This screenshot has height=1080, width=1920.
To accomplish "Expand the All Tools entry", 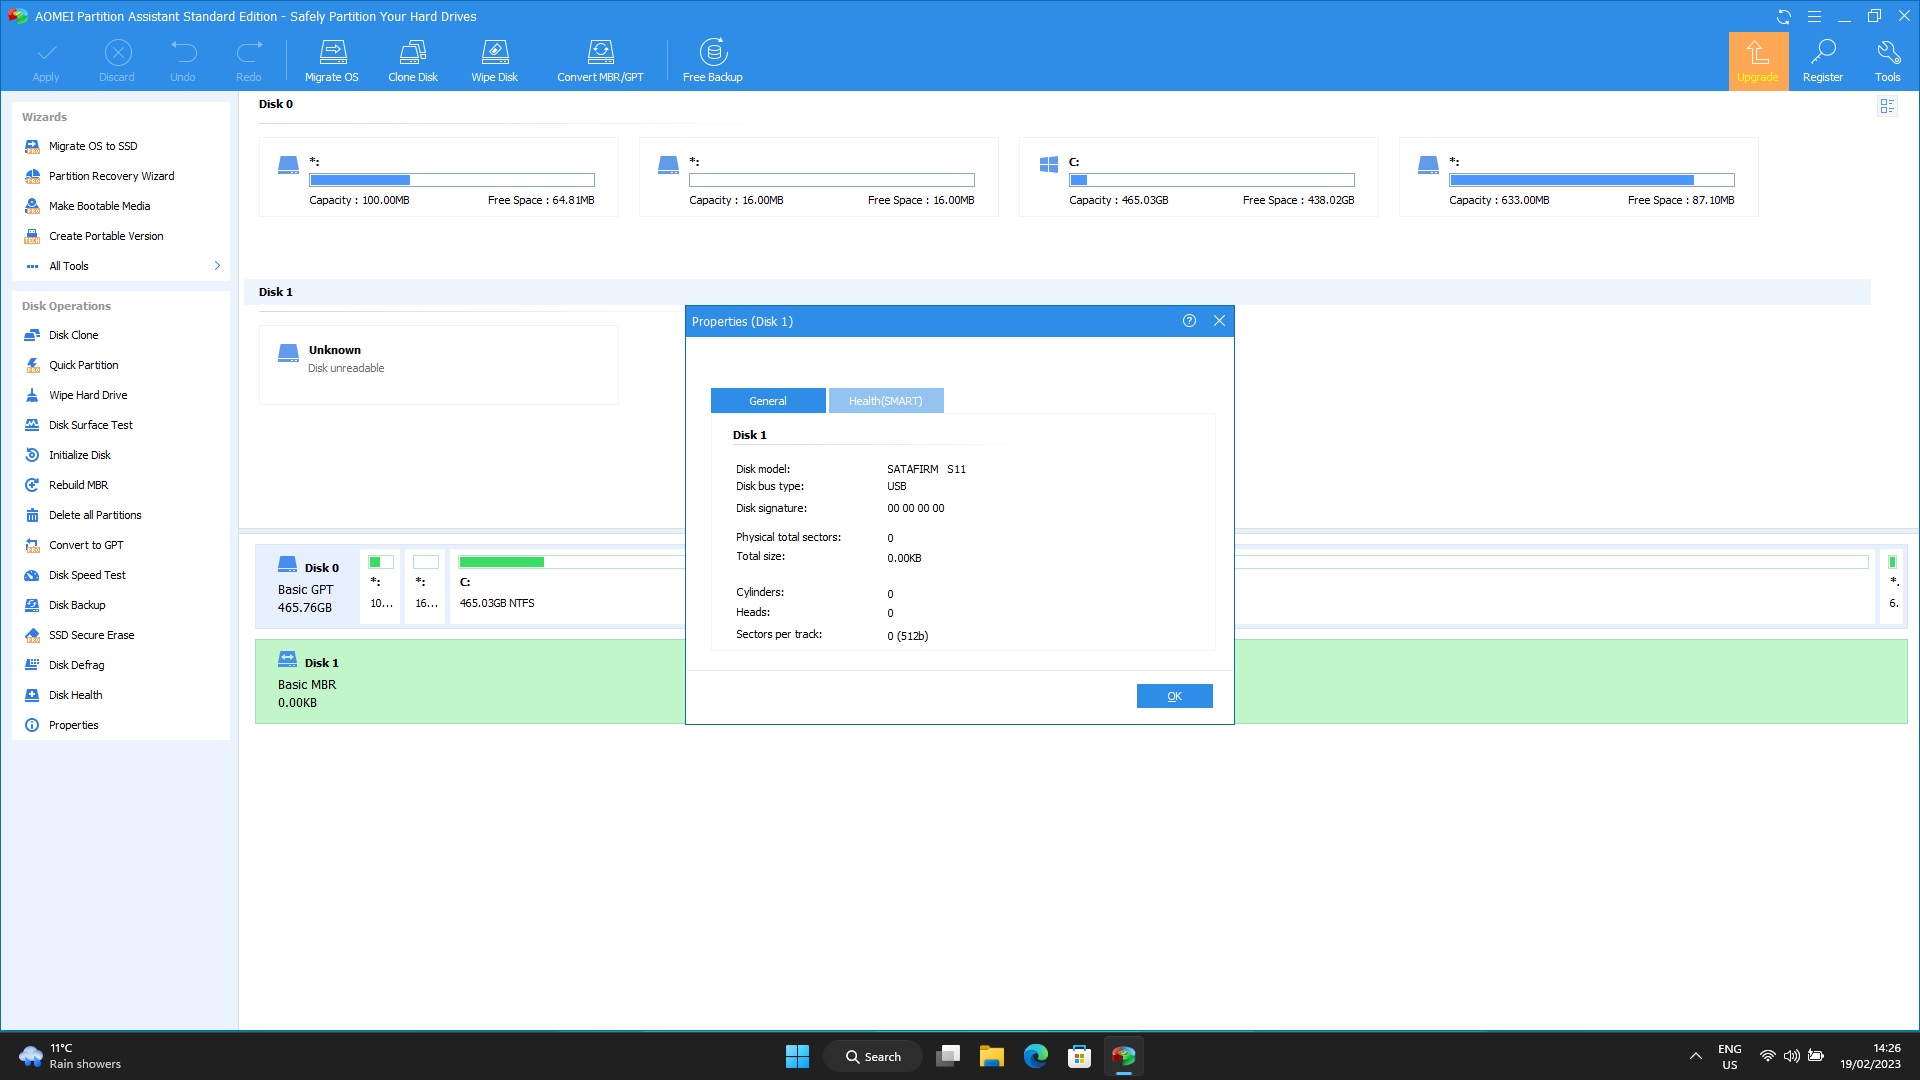I will (x=121, y=266).
